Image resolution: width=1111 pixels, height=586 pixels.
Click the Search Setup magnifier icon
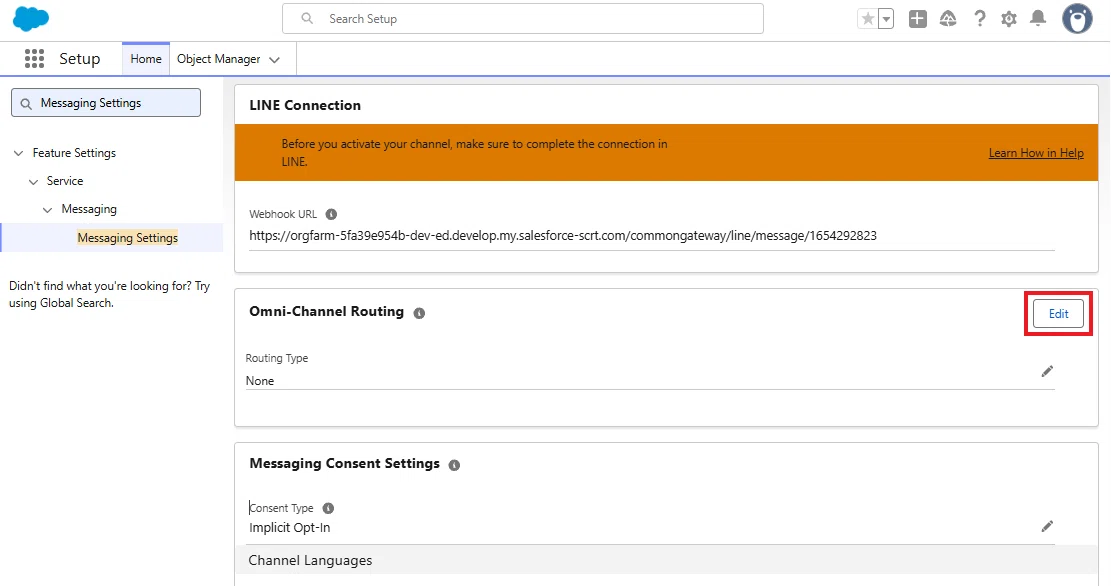pos(307,18)
